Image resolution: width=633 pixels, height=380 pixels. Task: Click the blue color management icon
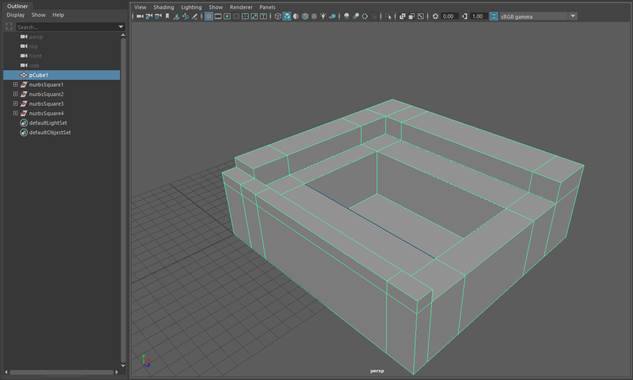pyautogui.click(x=493, y=17)
